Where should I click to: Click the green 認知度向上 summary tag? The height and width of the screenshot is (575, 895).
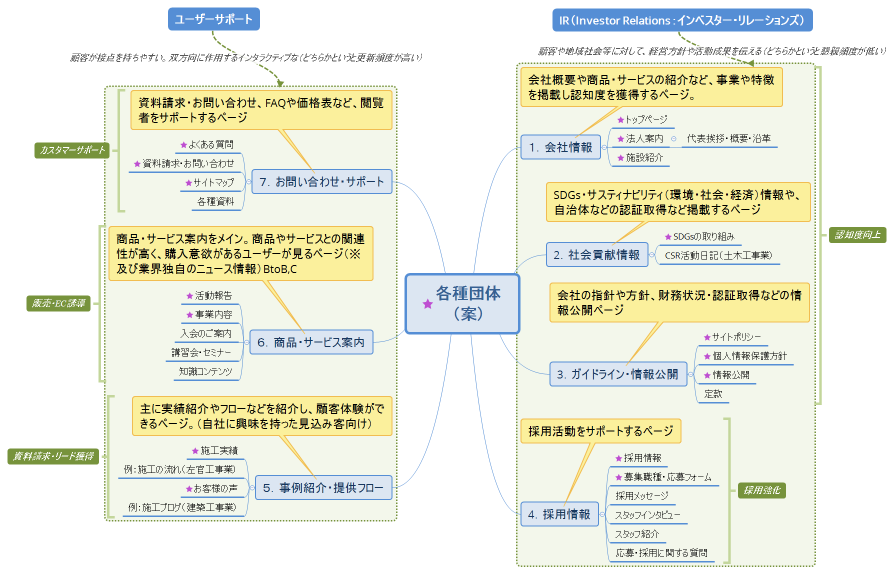[x=856, y=235]
